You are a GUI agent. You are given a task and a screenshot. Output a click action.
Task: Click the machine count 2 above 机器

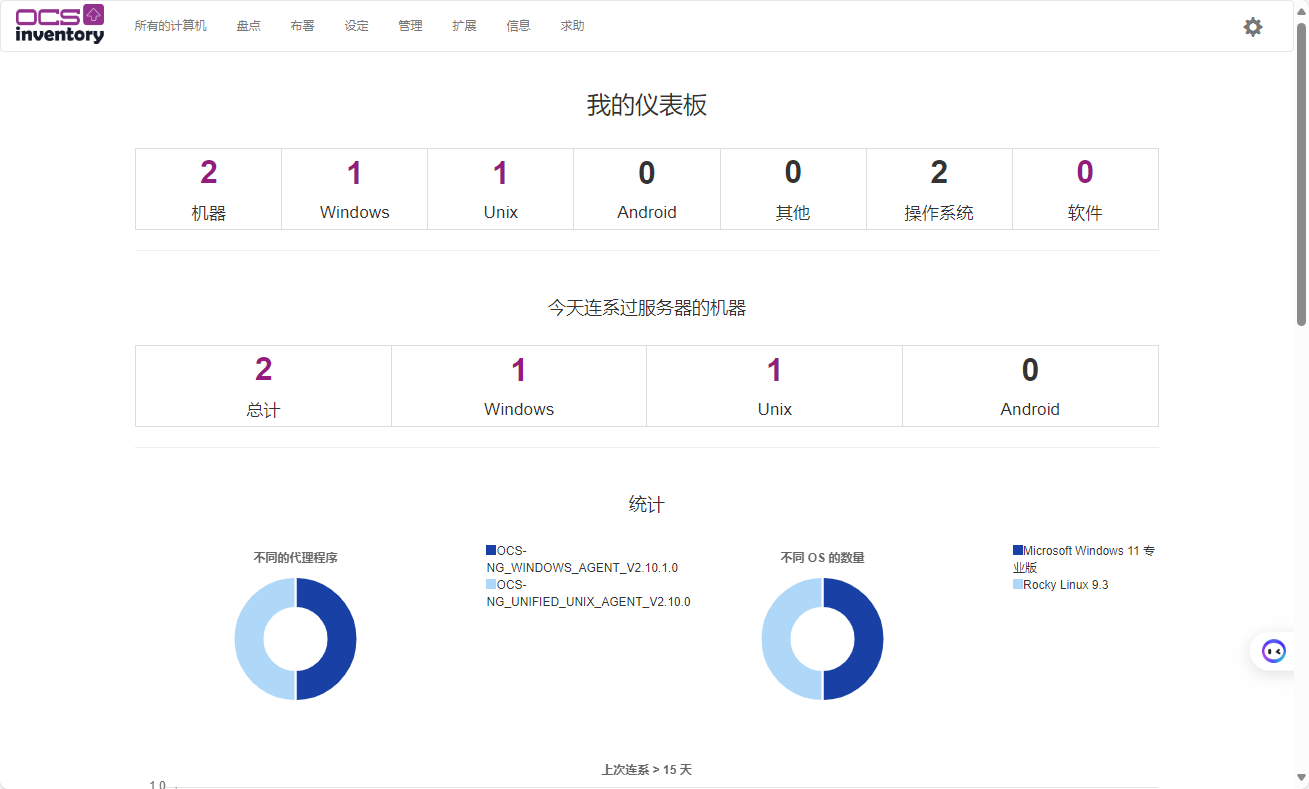point(209,173)
